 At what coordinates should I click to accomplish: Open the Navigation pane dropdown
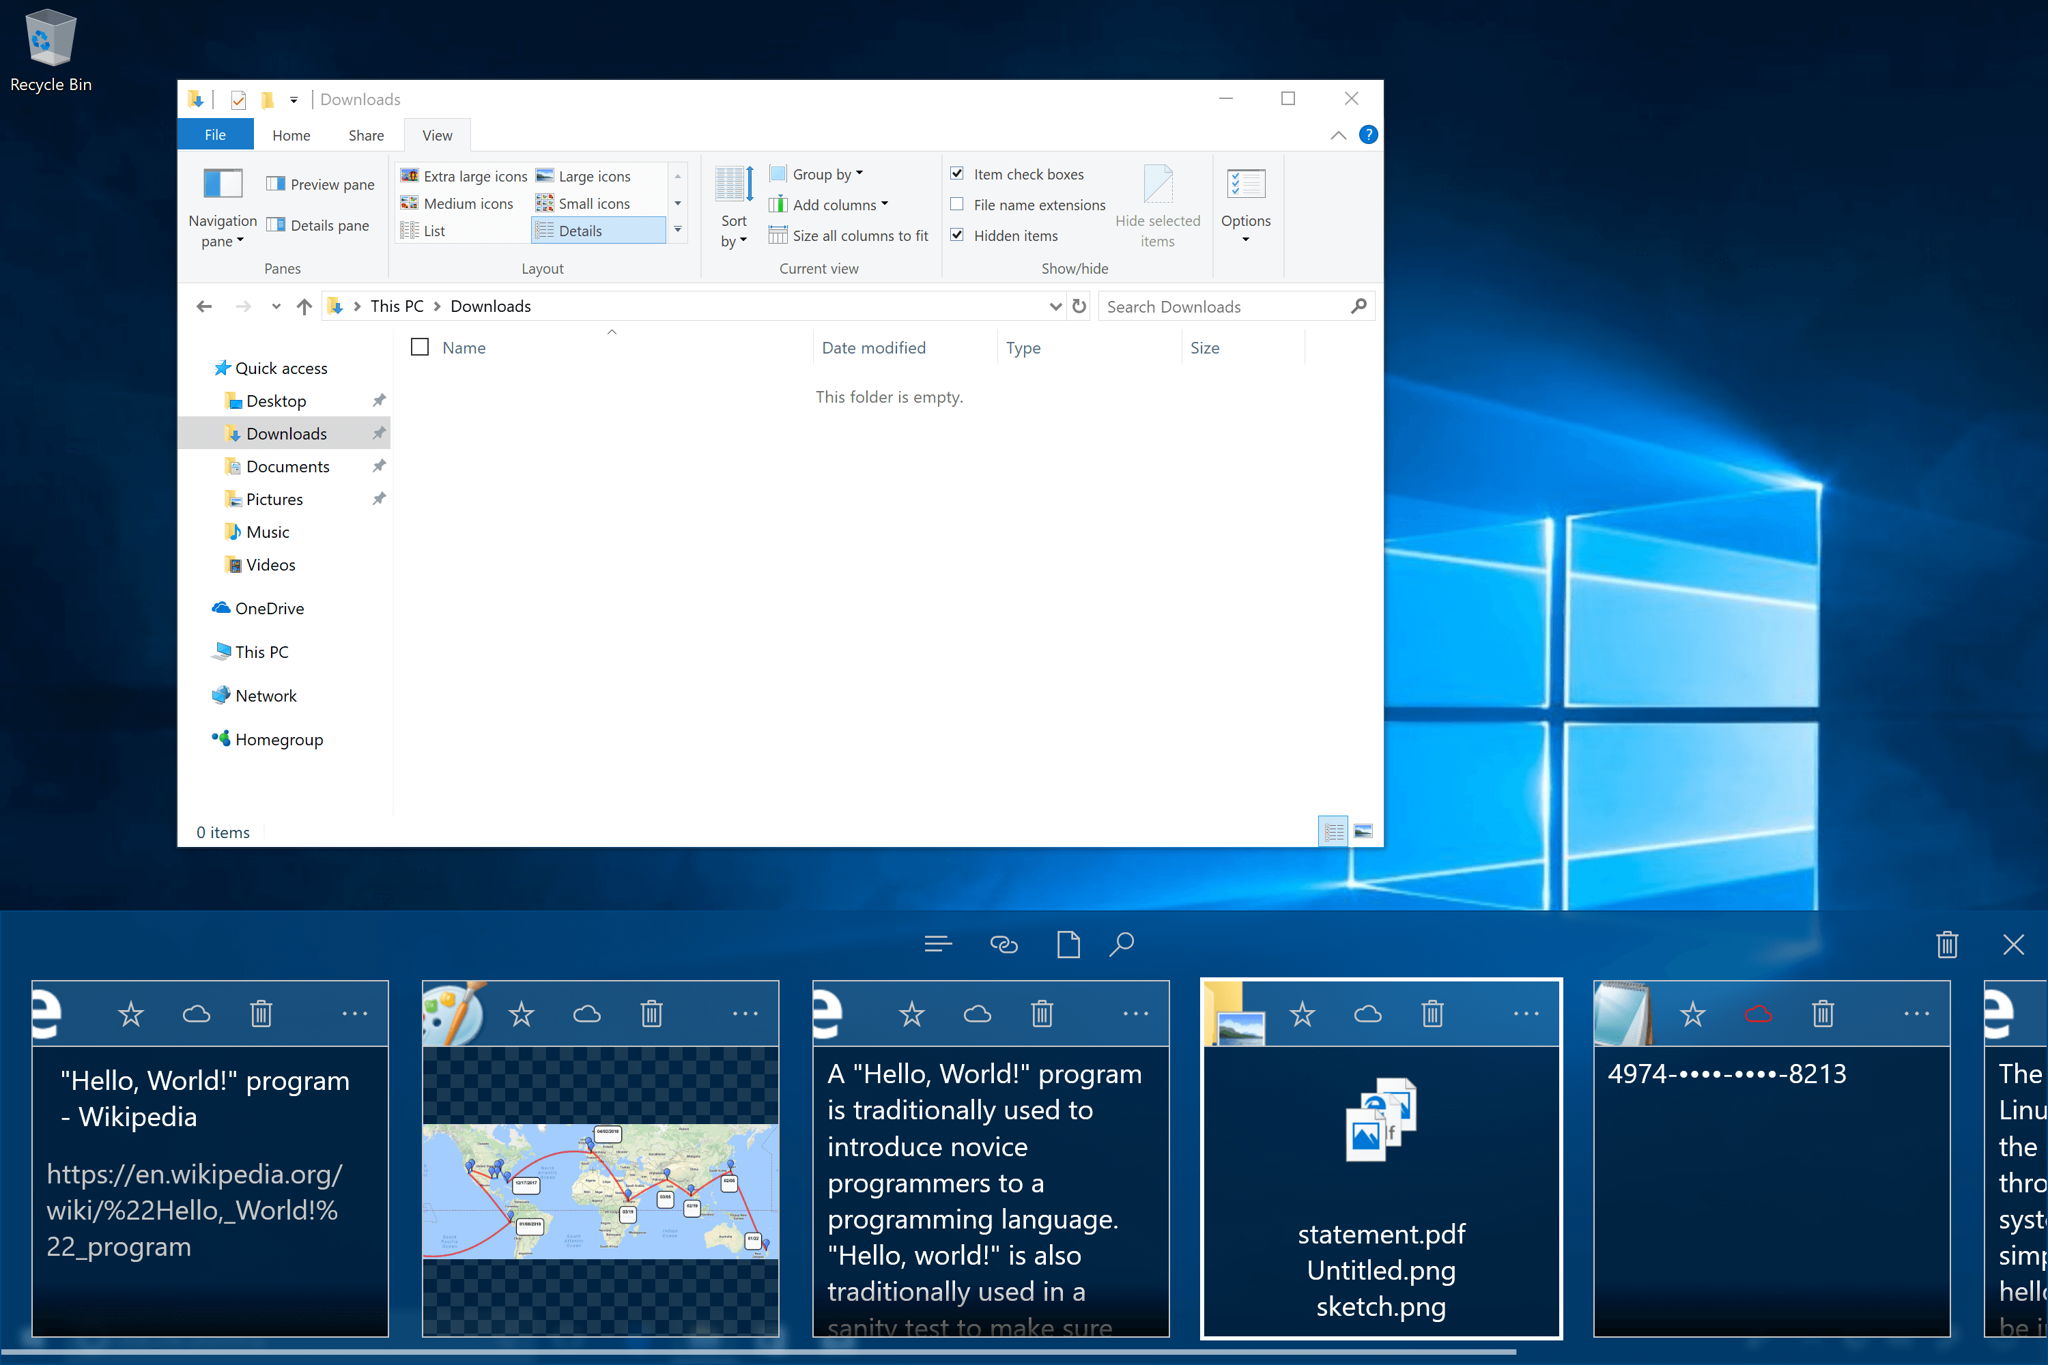coord(222,210)
